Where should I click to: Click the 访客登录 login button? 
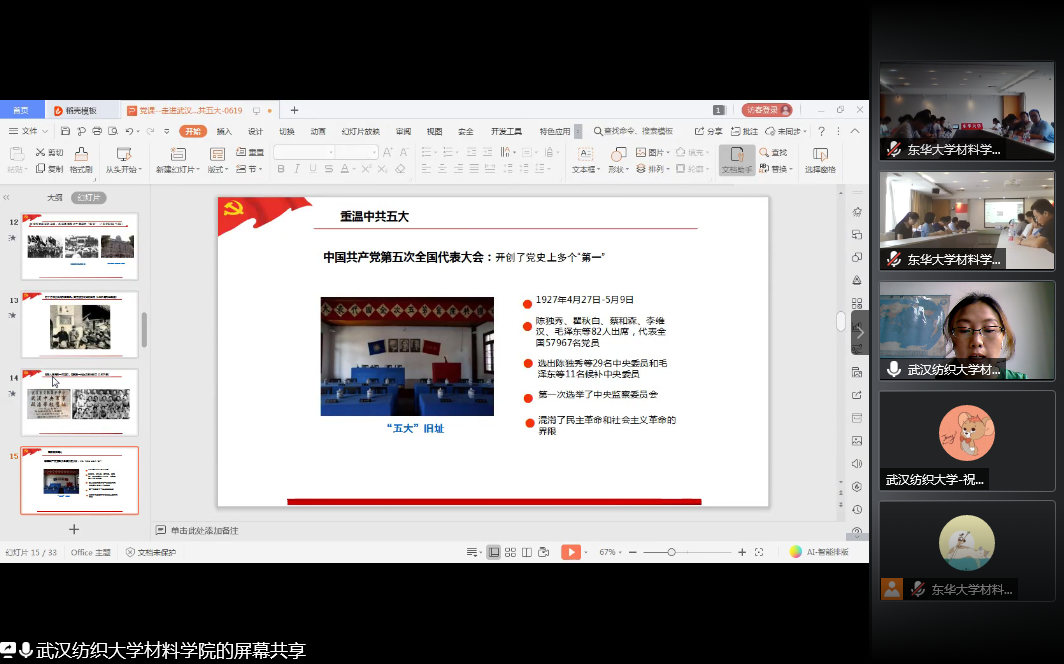coord(767,110)
